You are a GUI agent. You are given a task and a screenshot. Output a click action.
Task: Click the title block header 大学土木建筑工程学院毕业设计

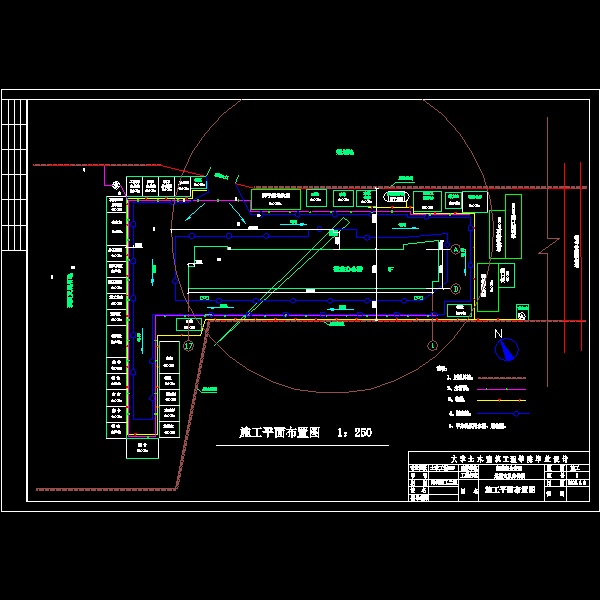click(510, 458)
